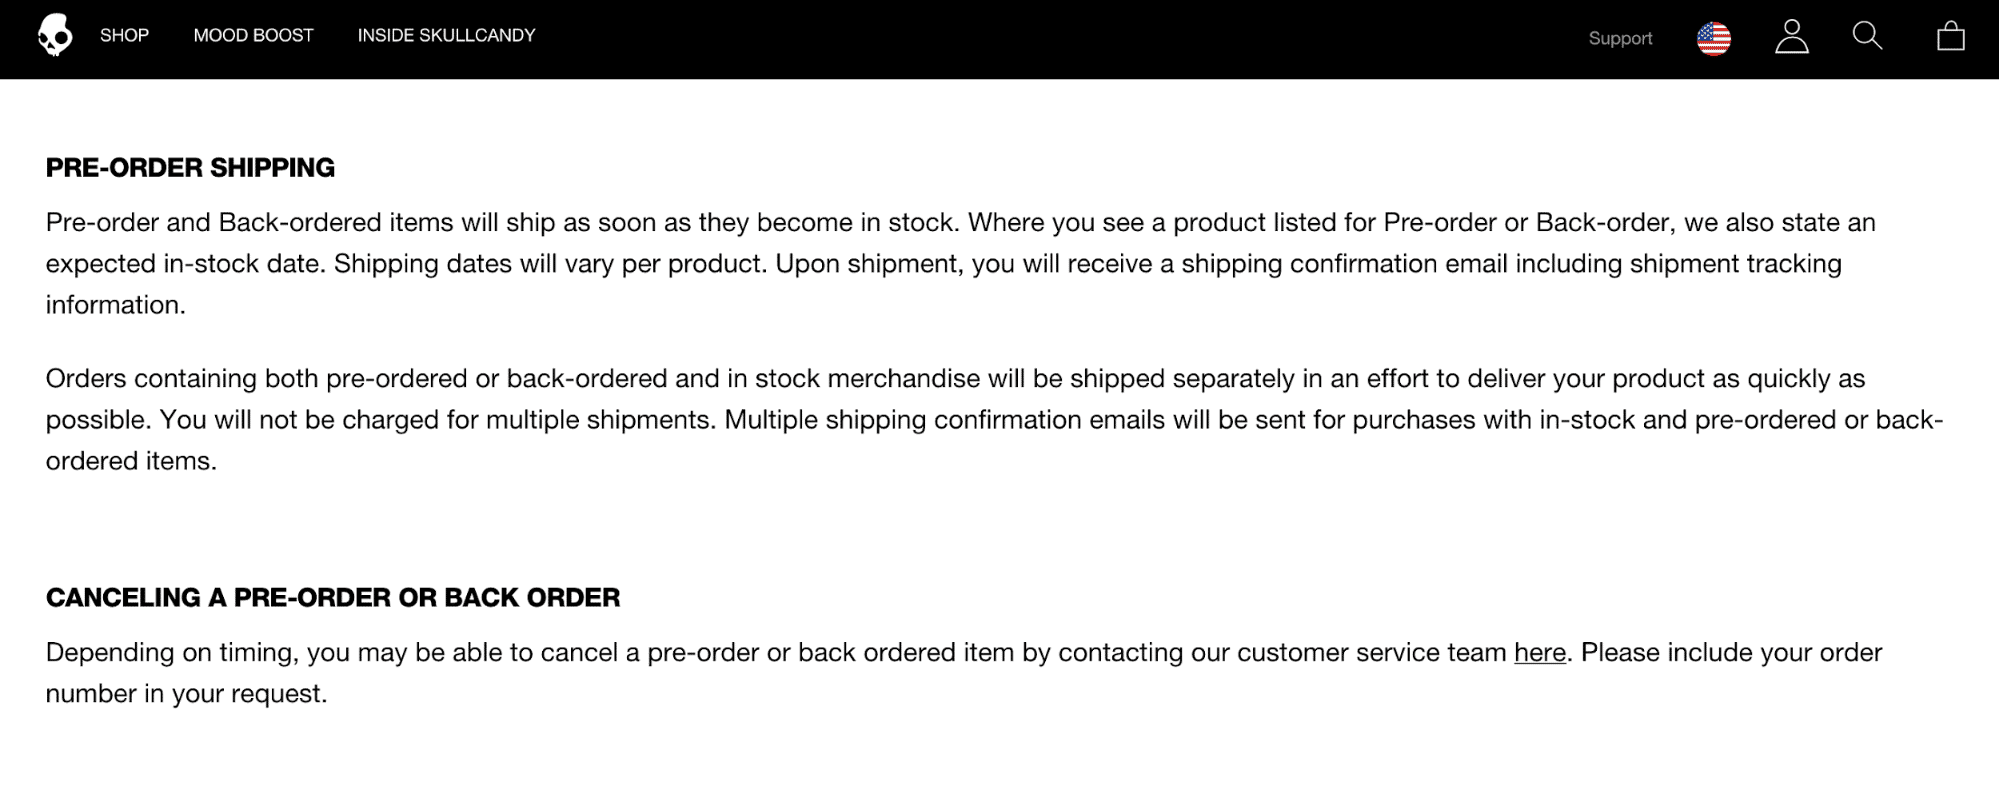Follow the "here" customer service link

click(1539, 653)
